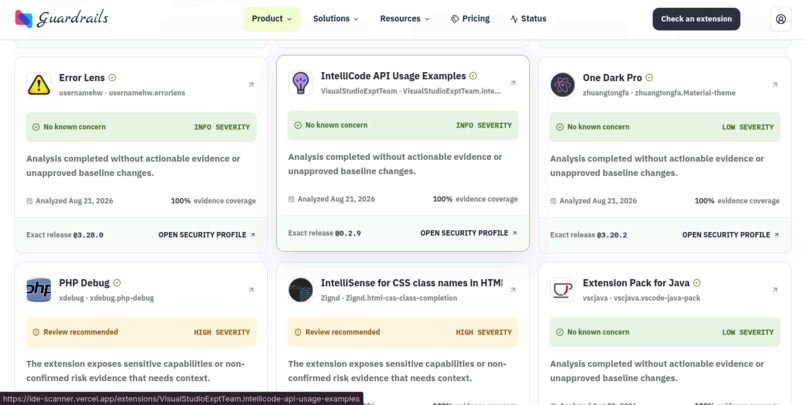Image resolution: width=806 pixels, height=405 pixels.
Task: Click the Extension Pack for Java title
Action: click(x=636, y=283)
